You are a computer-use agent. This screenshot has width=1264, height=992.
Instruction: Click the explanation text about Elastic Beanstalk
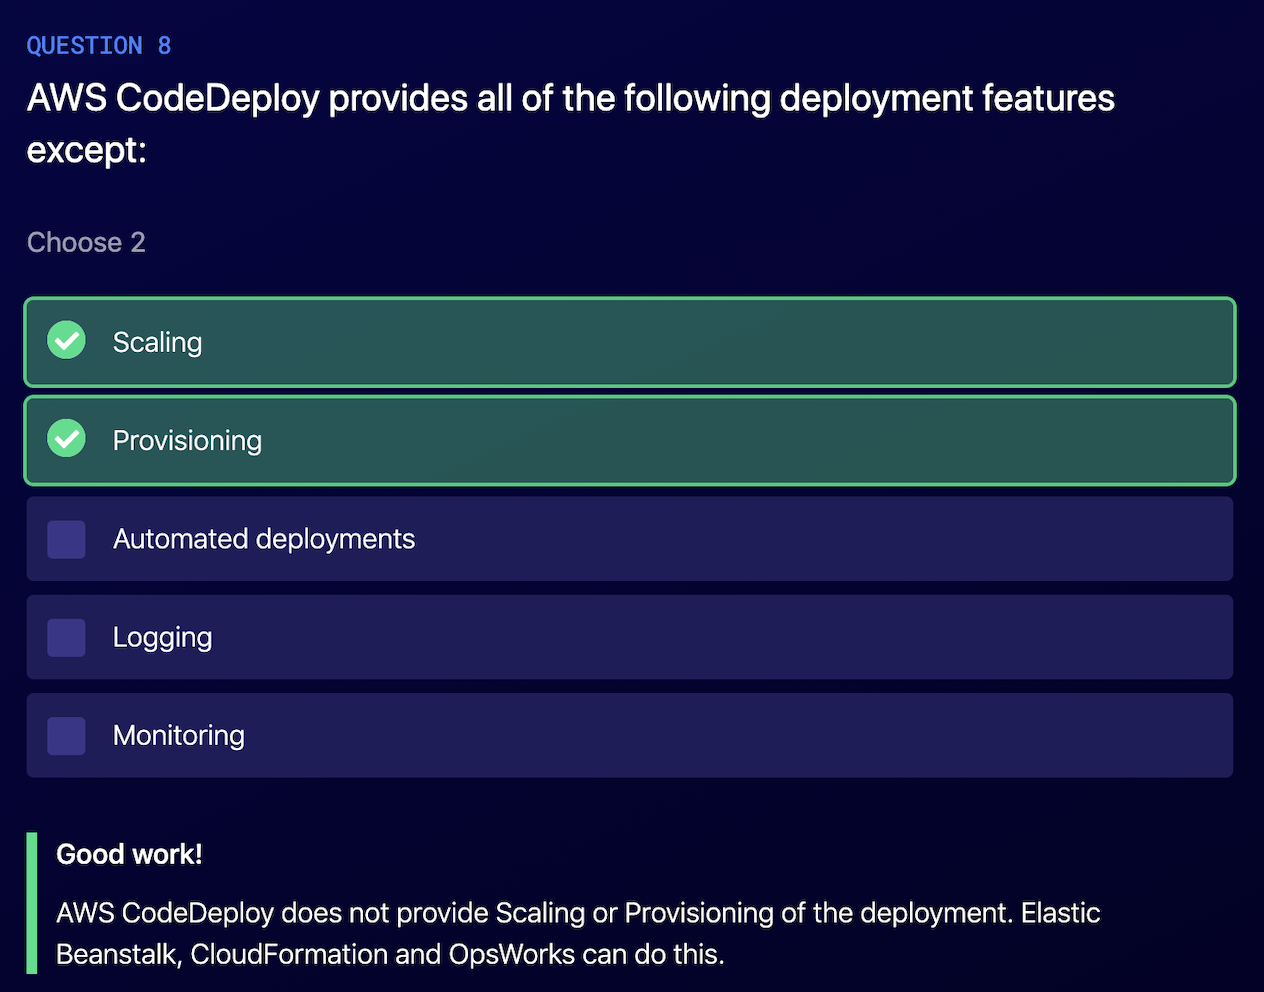pyautogui.click(x=577, y=933)
